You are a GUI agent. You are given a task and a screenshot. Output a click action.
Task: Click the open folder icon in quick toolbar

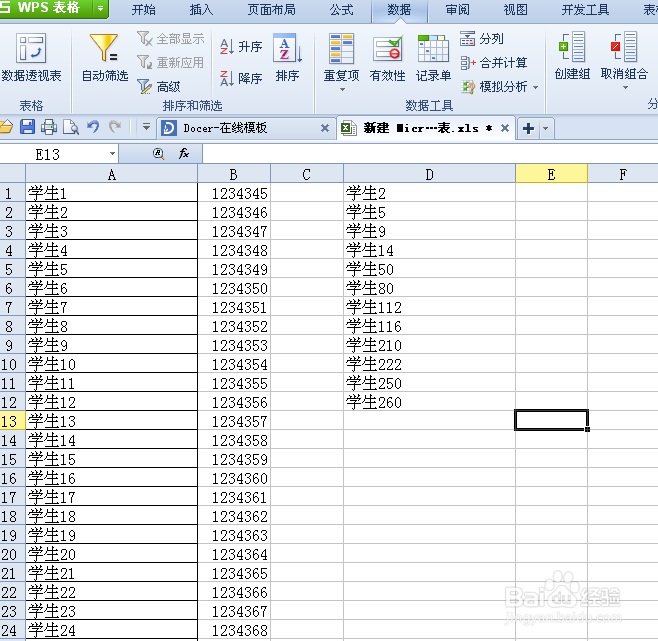click(6, 127)
